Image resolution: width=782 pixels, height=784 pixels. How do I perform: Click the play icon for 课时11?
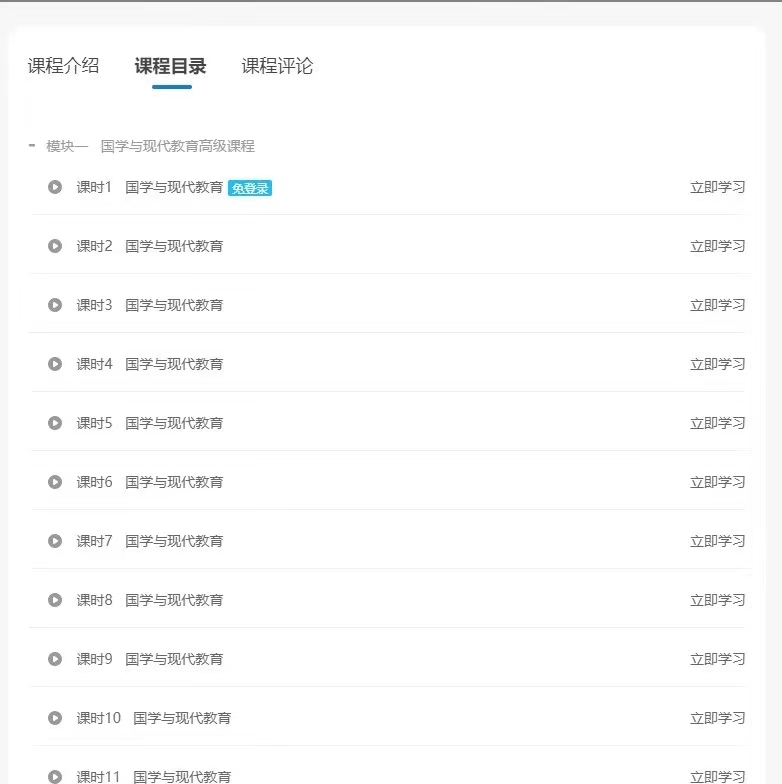[55, 776]
